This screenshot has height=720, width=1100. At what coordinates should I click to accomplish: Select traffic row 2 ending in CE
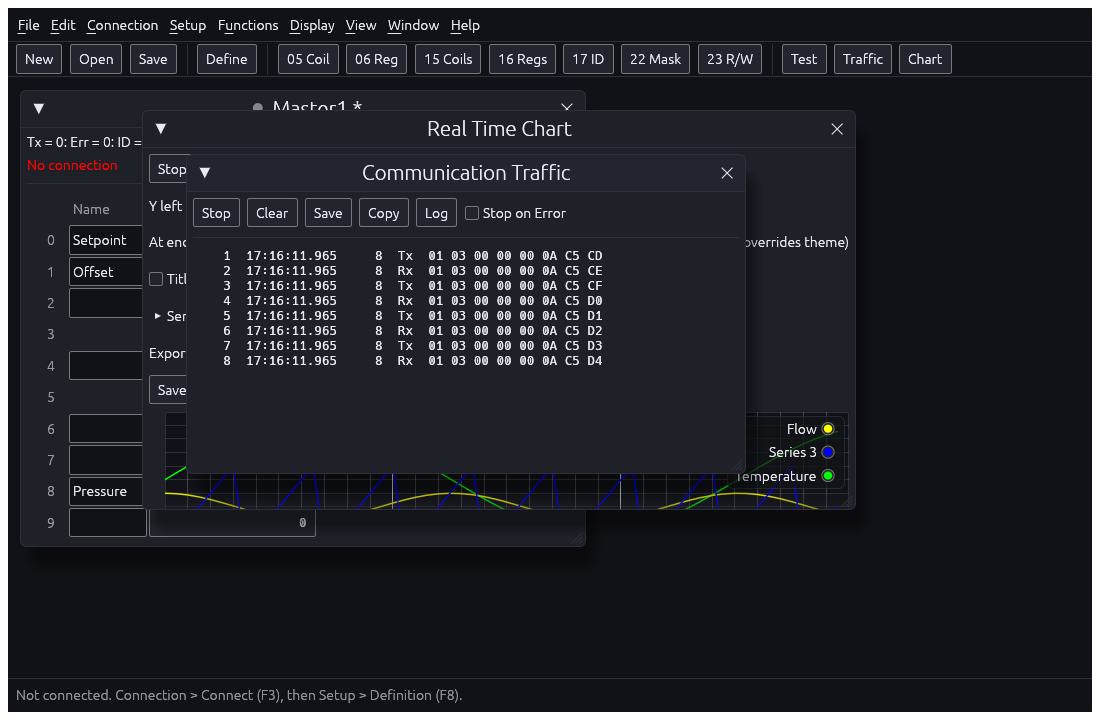[x=412, y=271]
